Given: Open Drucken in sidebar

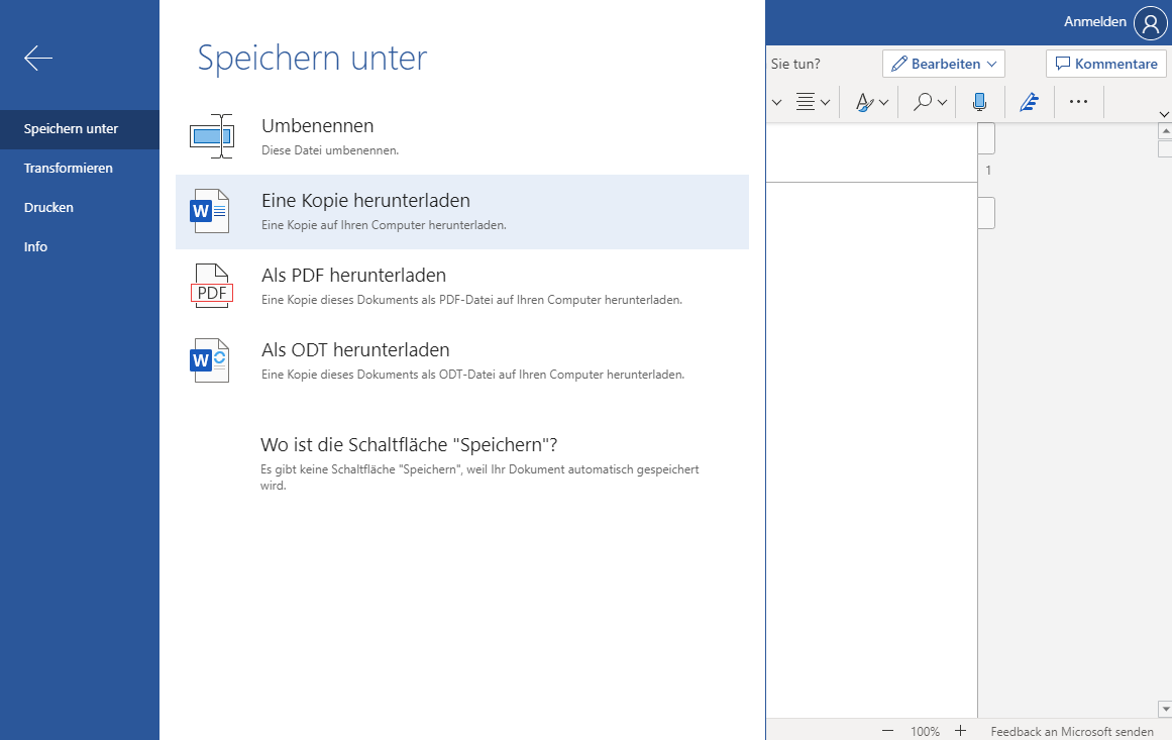Looking at the screenshot, I should (79, 207).
